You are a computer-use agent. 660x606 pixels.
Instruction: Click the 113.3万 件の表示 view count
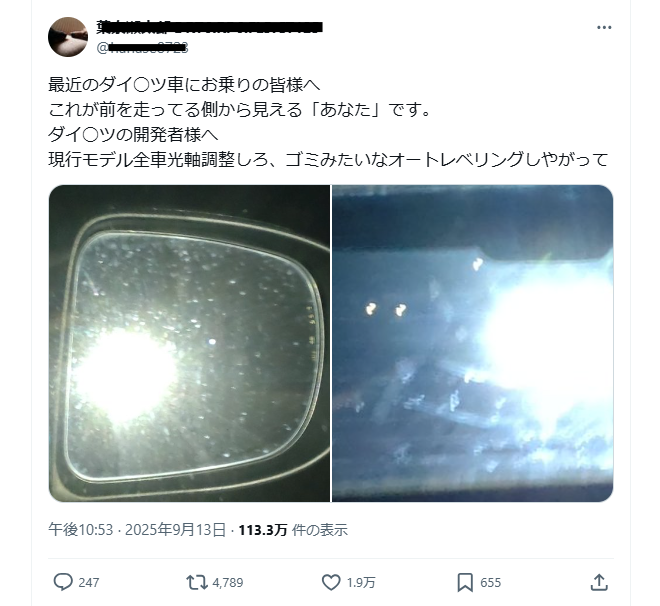[x=293, y=529]
